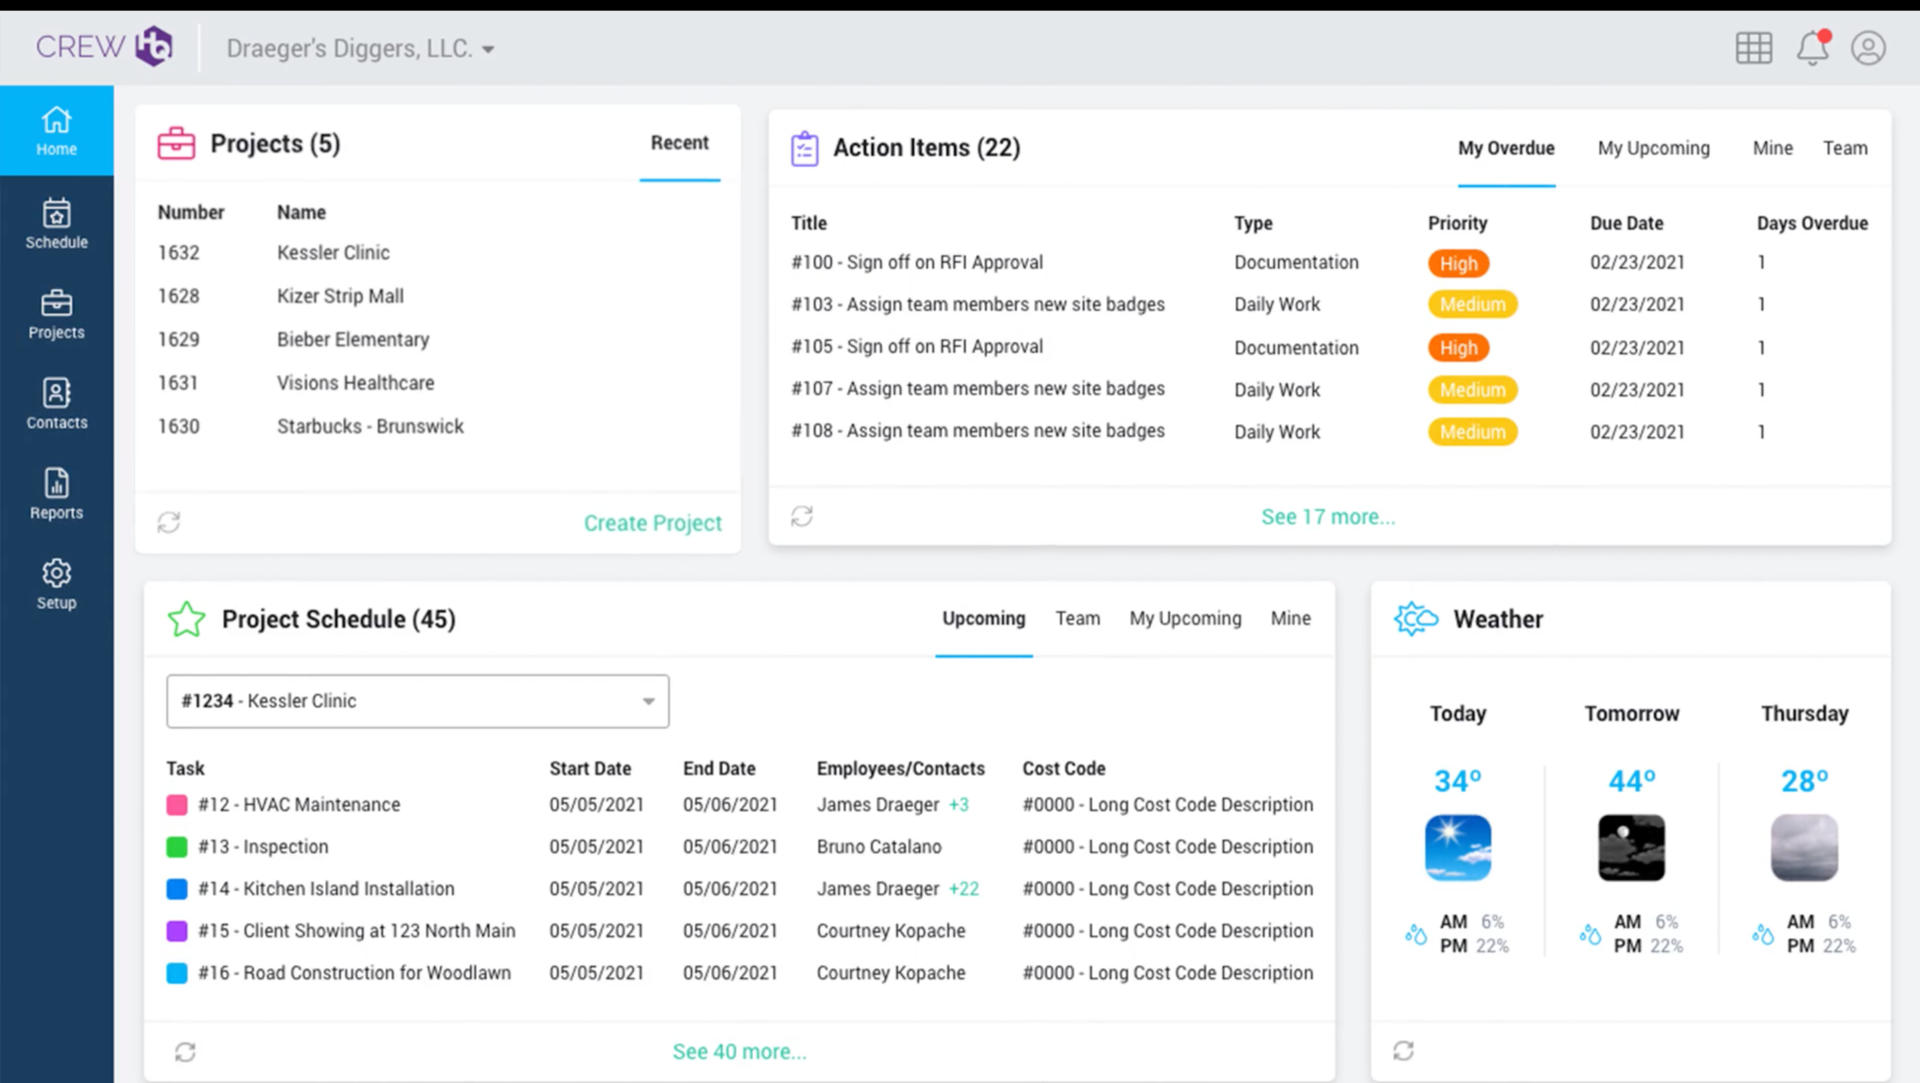Image resolution: width=1920 pixels, height=1083 pixels.
Task: Refresh the Projects panel
Action: click(x=169, y=522)
